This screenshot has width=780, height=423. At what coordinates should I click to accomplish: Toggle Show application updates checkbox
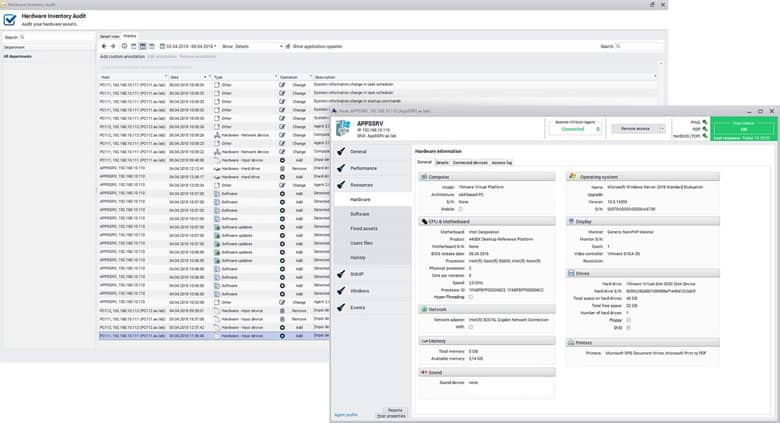tap(288, 46)
